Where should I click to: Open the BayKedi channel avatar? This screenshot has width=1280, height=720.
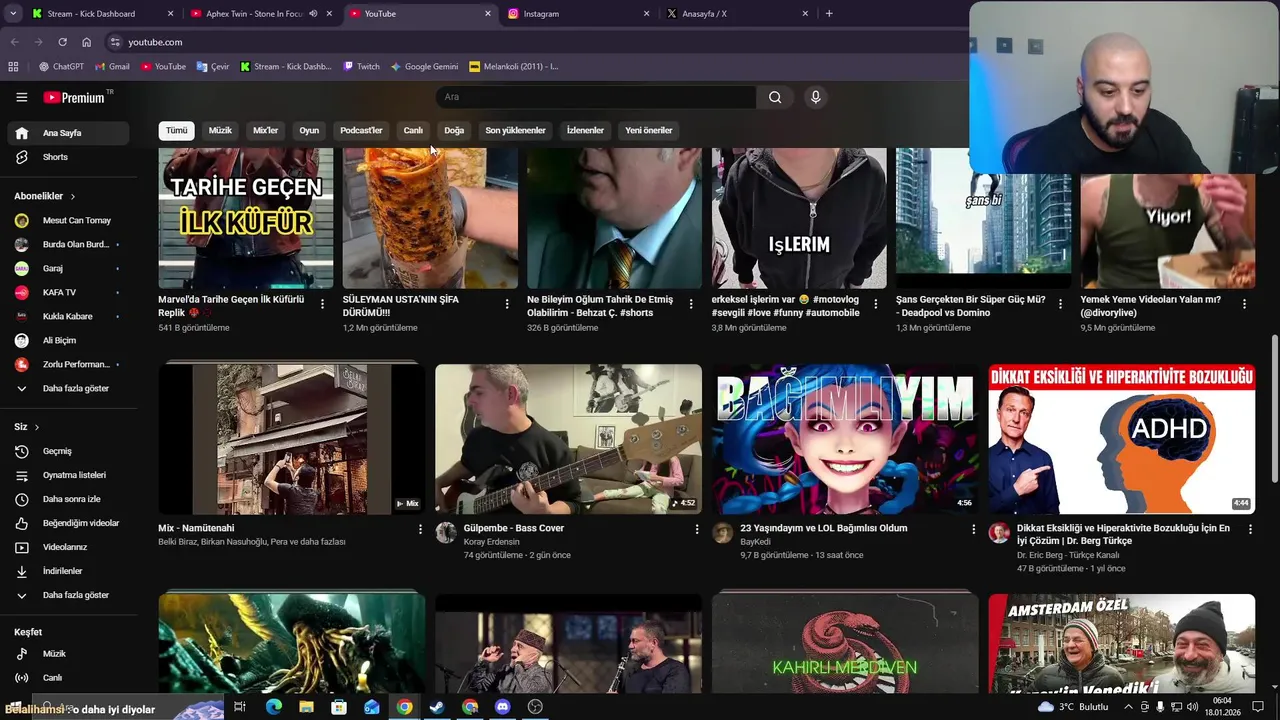(x=723, y=533)
